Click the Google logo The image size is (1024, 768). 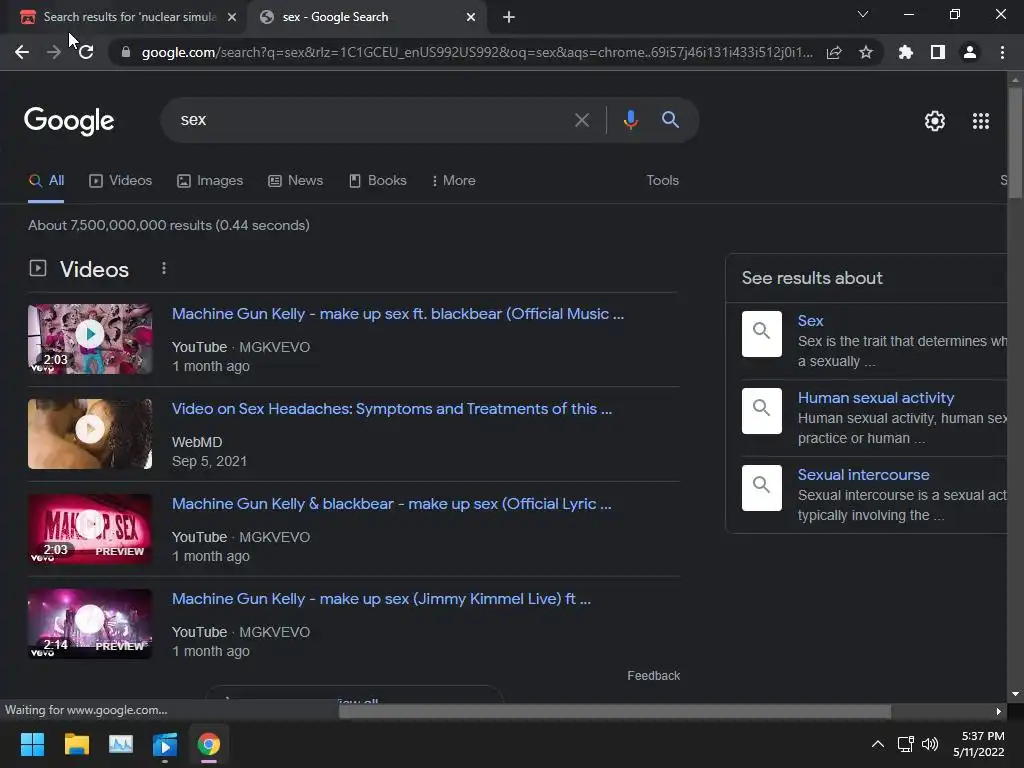coord(69,121)
